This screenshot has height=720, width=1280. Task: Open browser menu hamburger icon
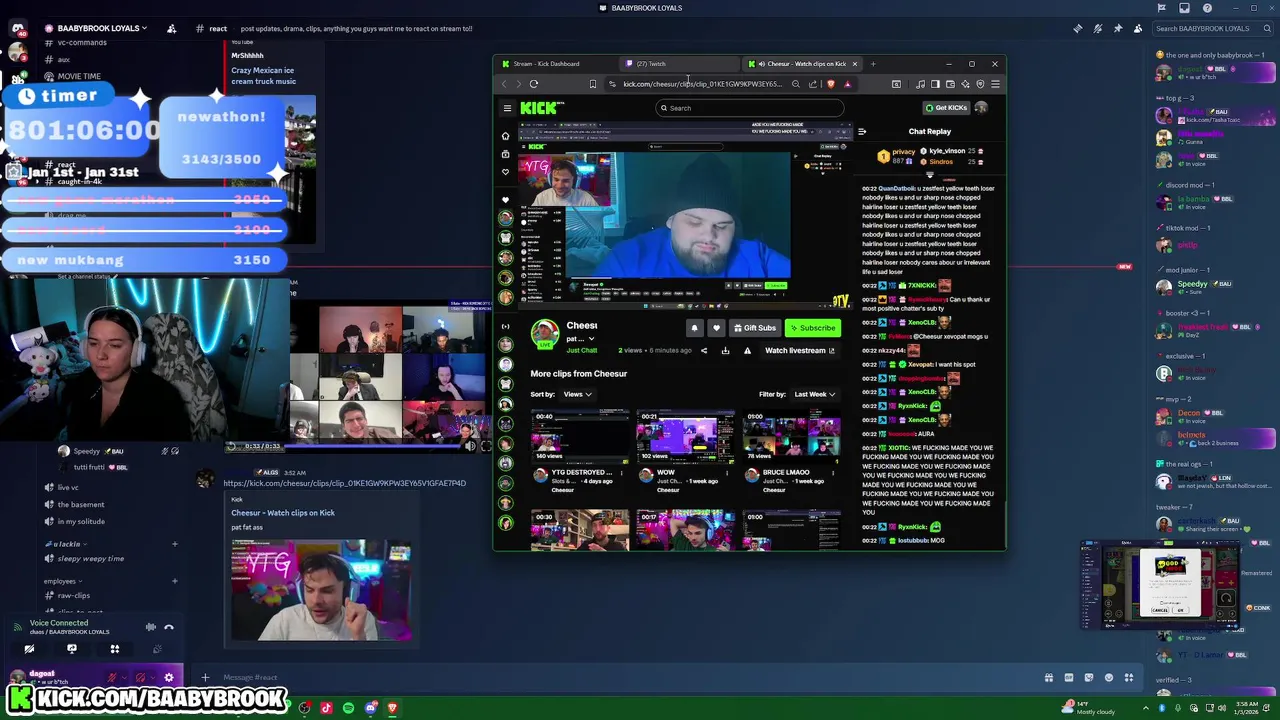coord(995,84)
